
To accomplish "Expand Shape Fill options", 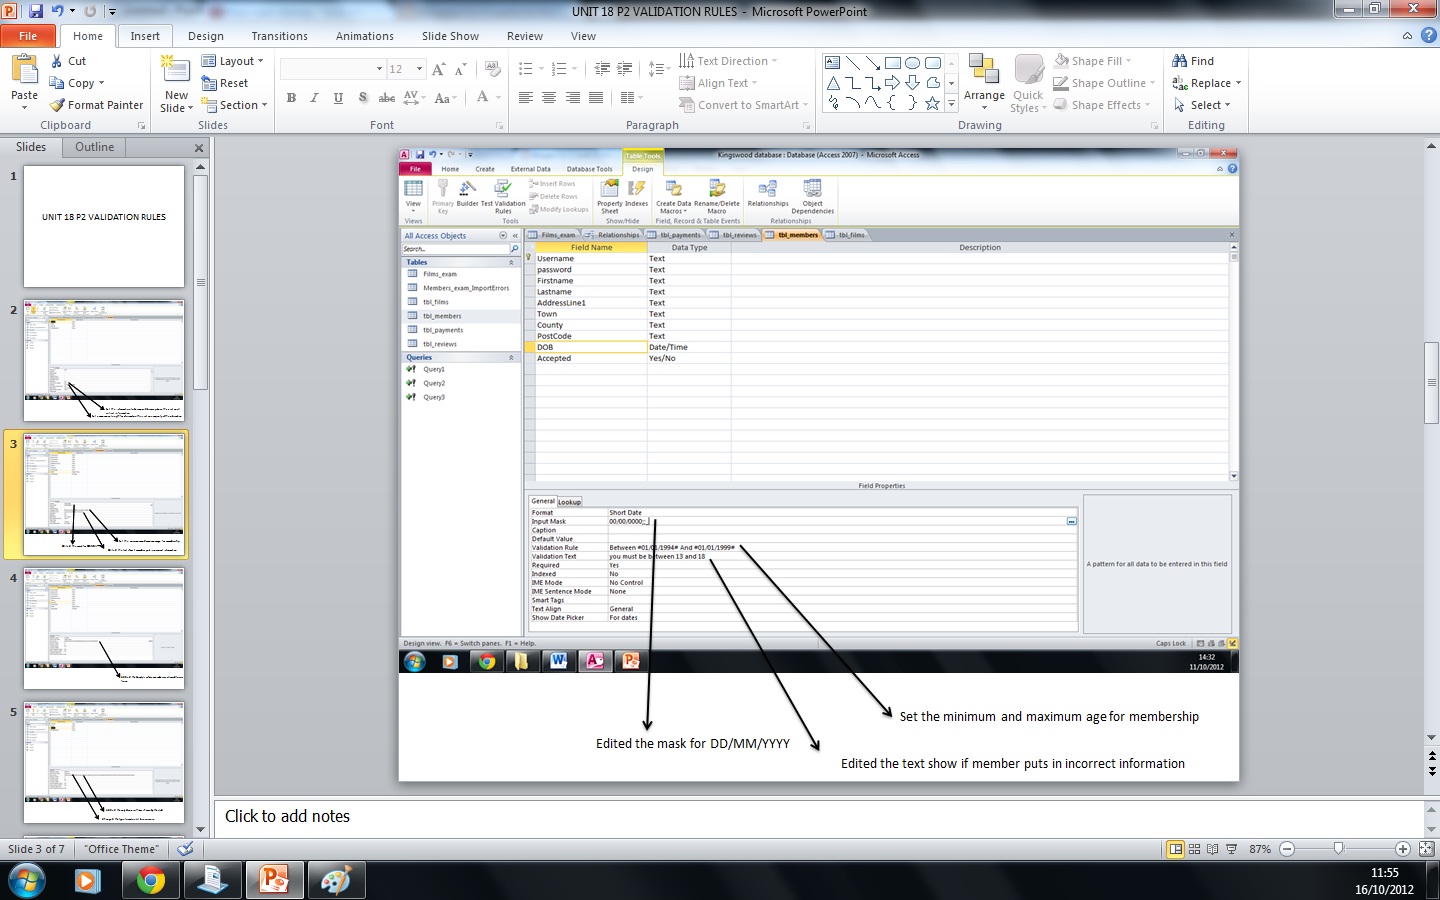I will (x=1093, y=61).
